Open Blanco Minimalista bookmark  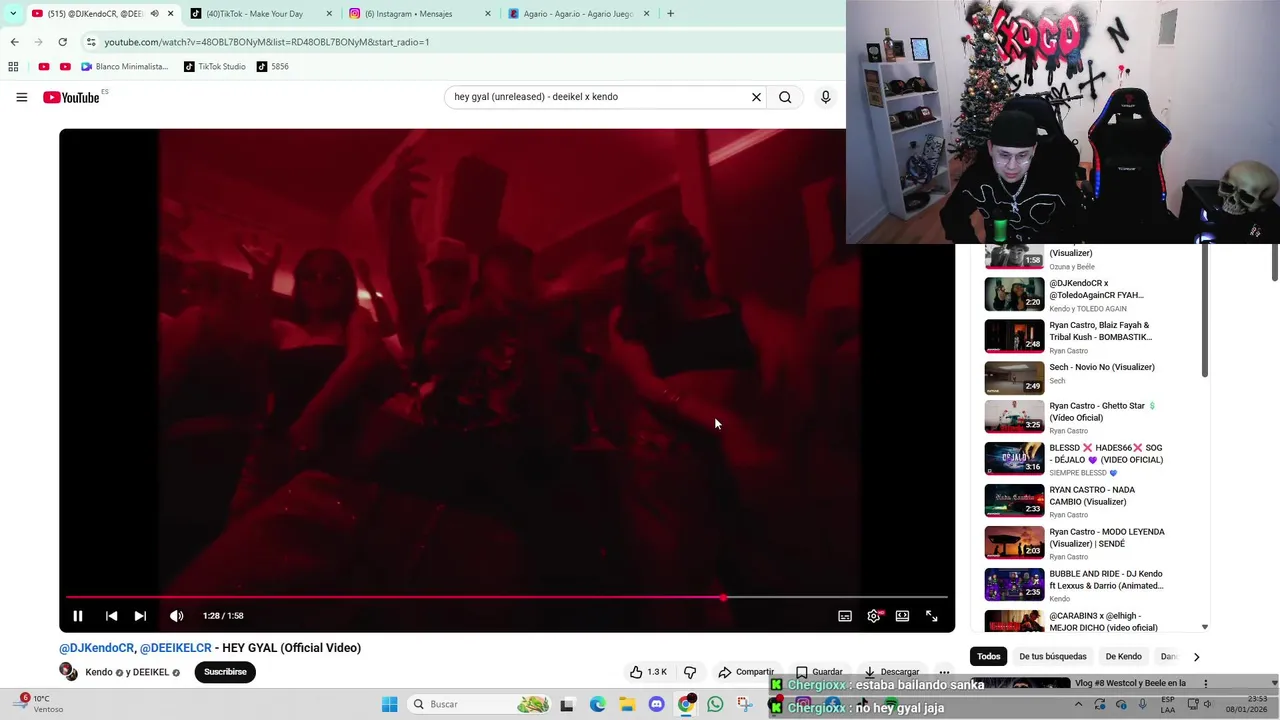124,67
